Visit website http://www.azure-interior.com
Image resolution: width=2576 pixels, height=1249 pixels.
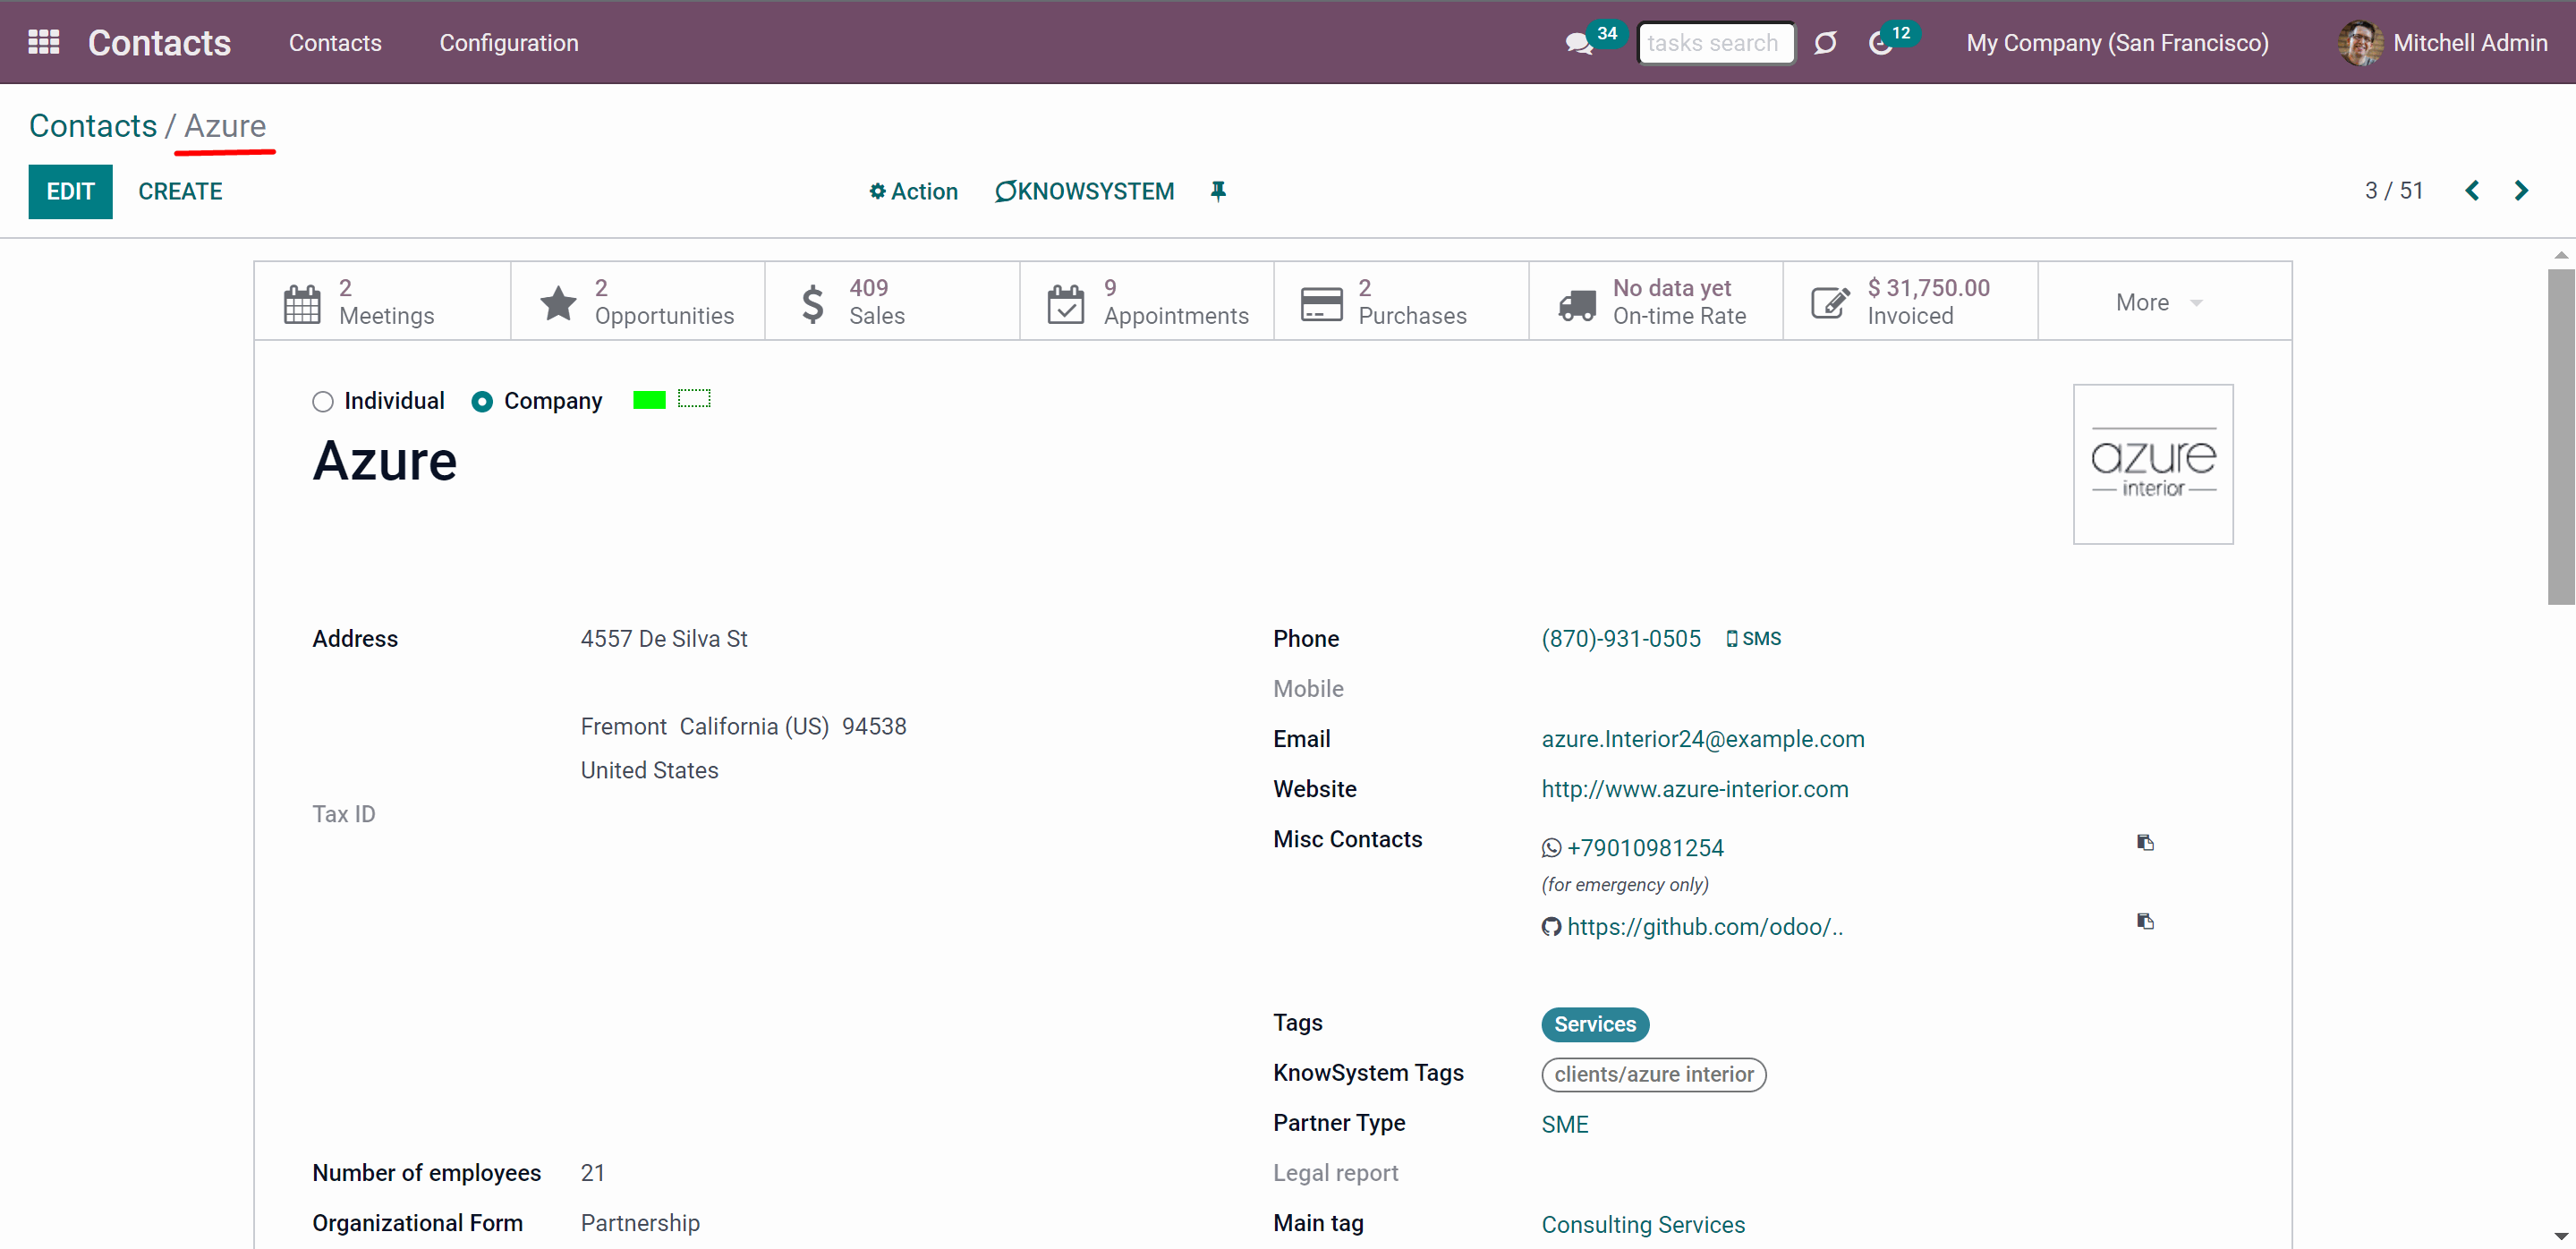(x=1695, y=789)
